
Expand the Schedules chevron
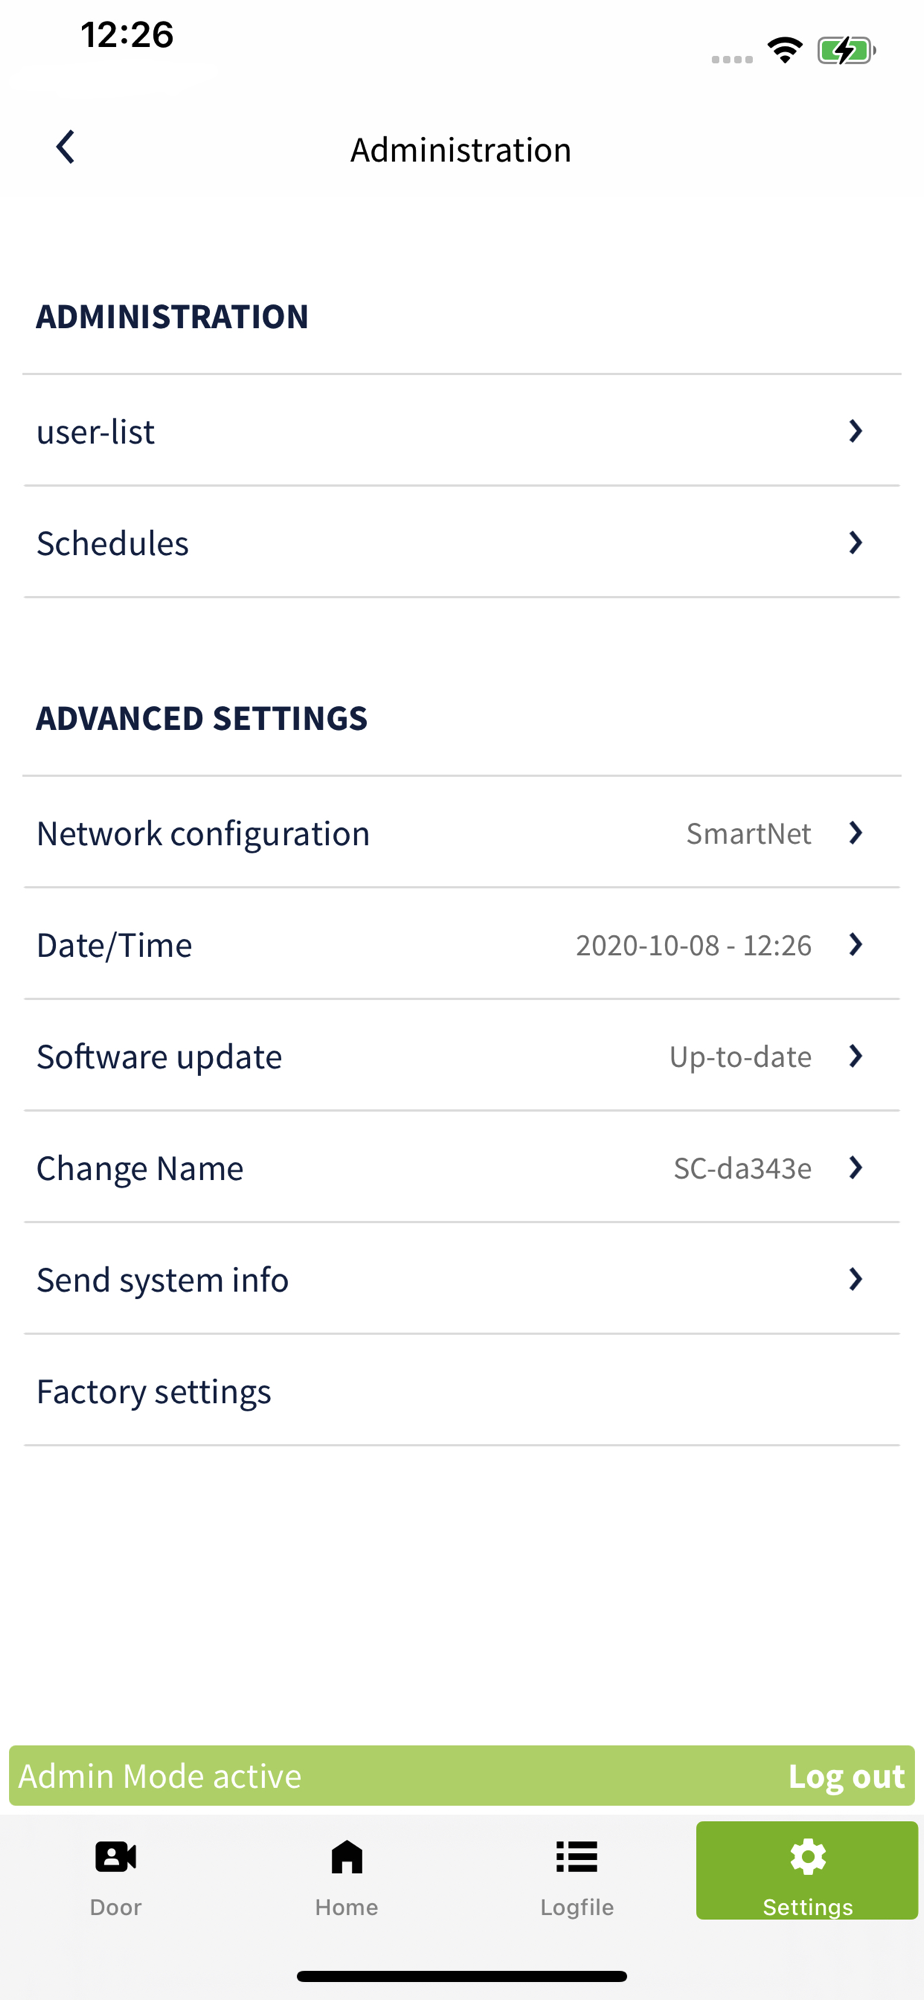(856, 543)
